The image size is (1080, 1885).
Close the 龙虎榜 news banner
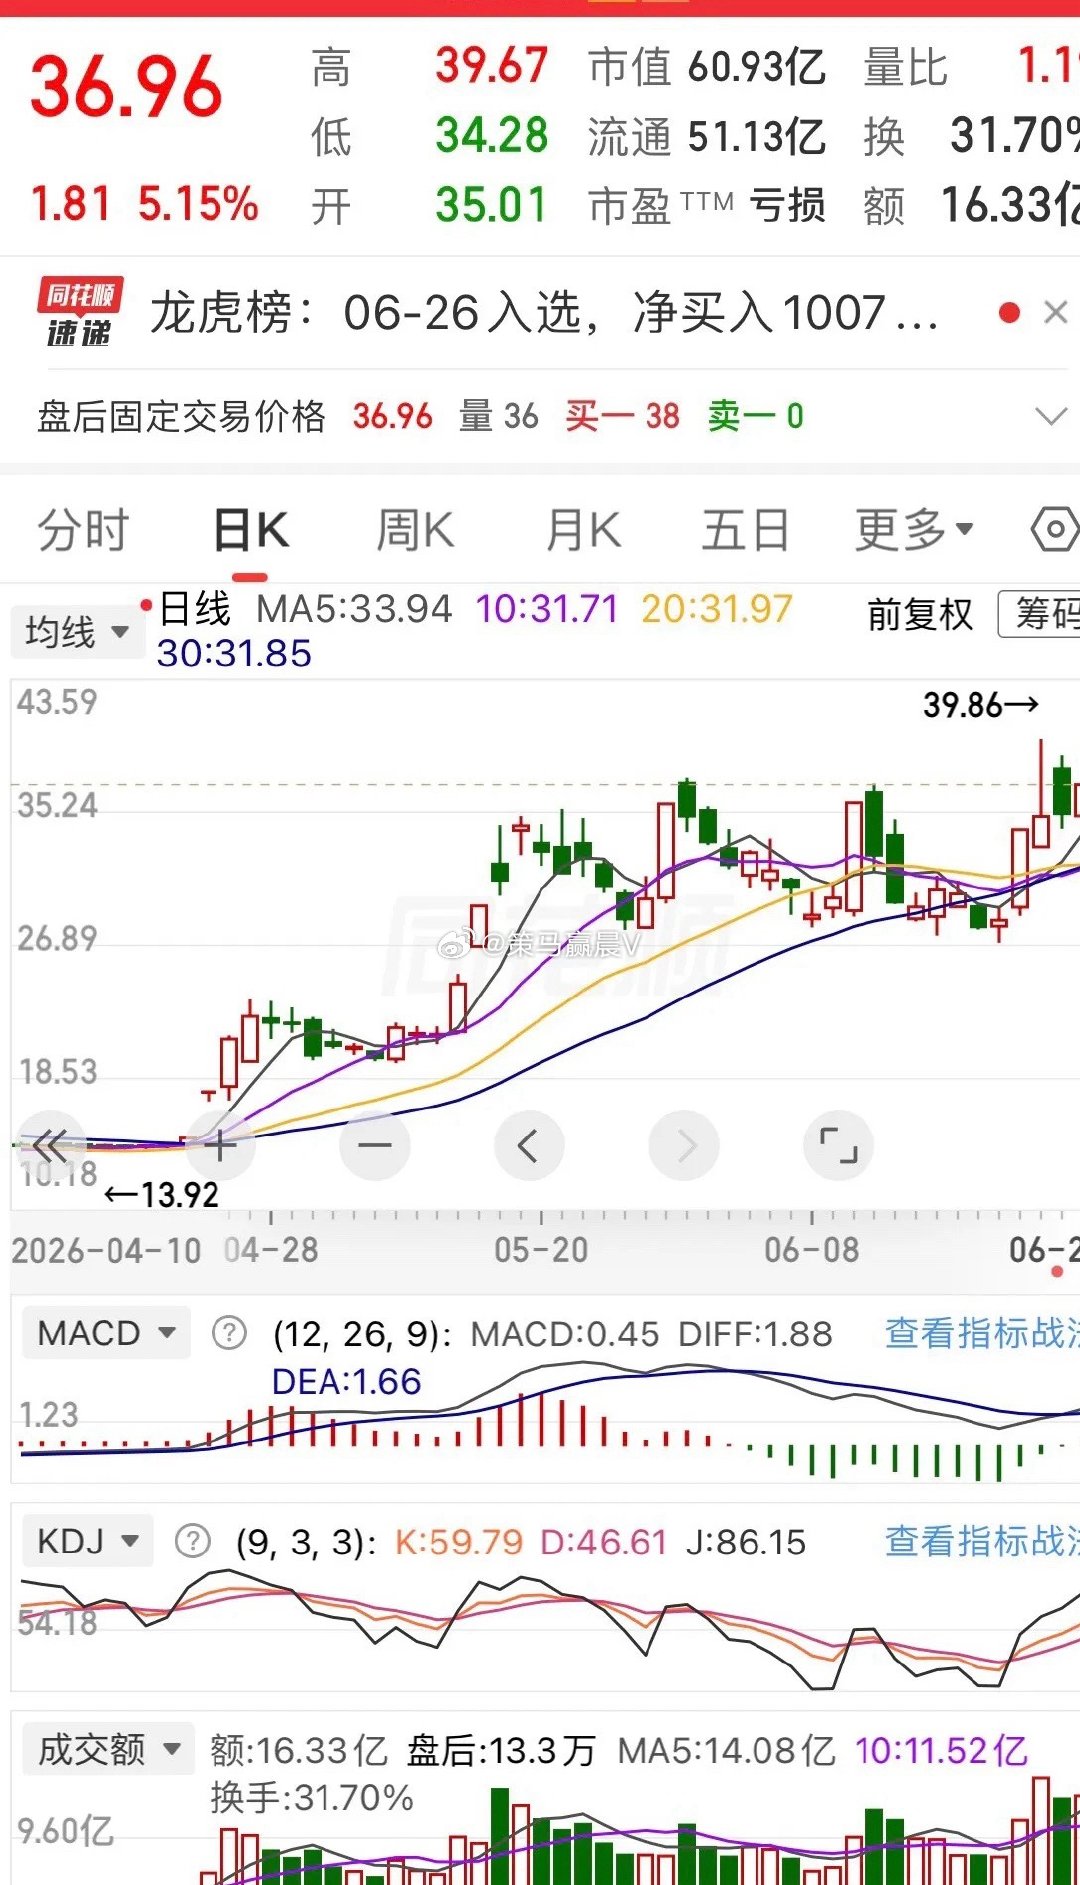point(1055,313)
